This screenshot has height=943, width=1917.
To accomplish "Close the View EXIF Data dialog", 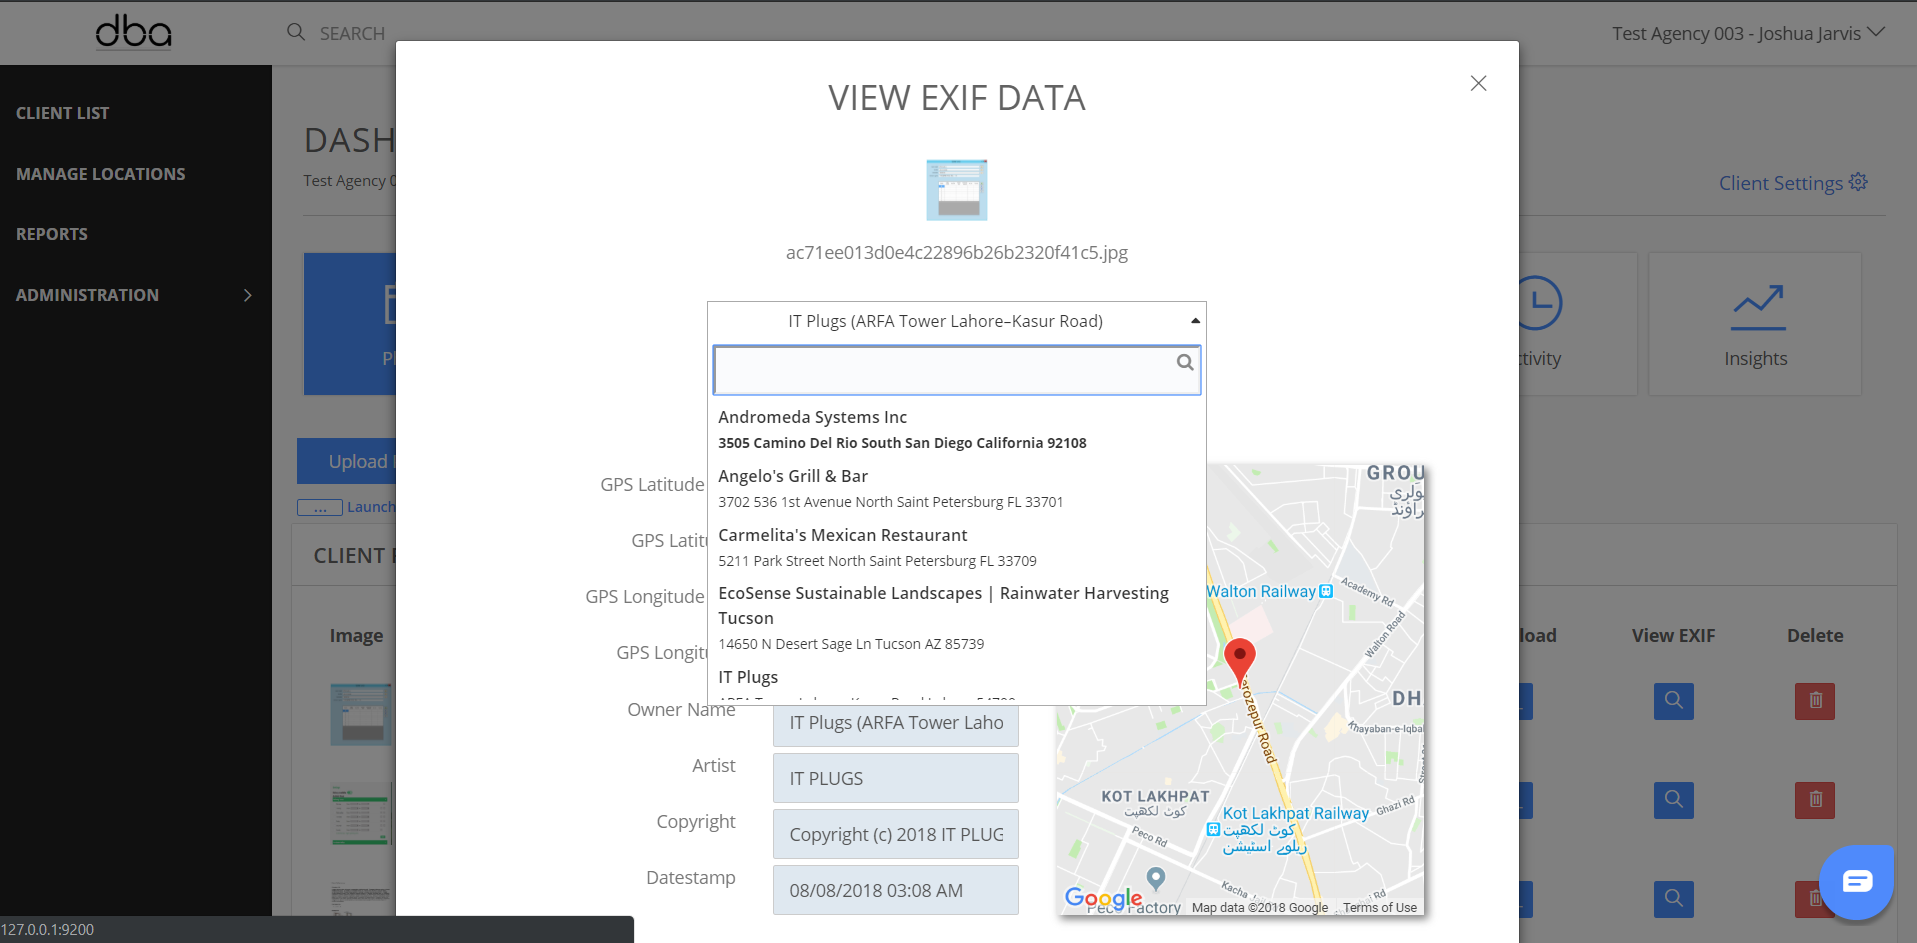I will (x=1478, y=83).
